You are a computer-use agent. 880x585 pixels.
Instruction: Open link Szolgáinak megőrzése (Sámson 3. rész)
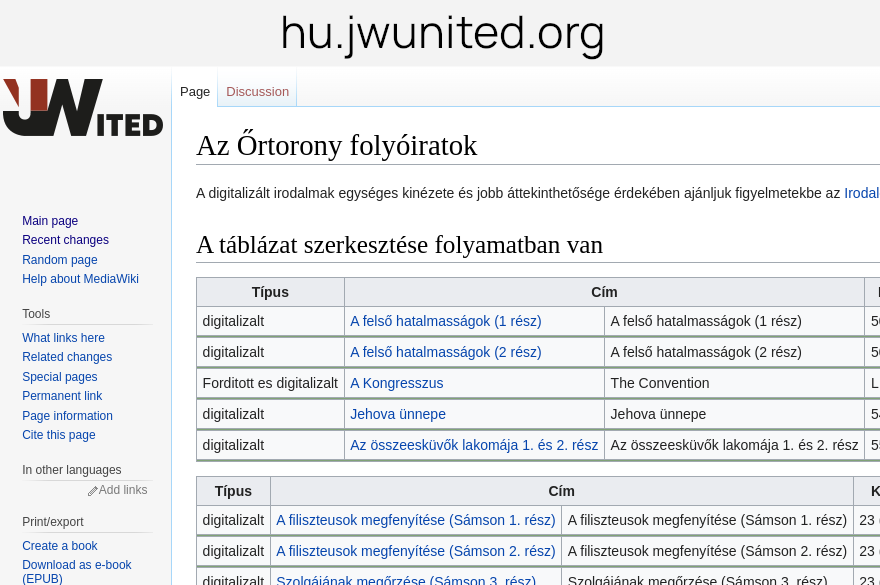coord(406,580)
